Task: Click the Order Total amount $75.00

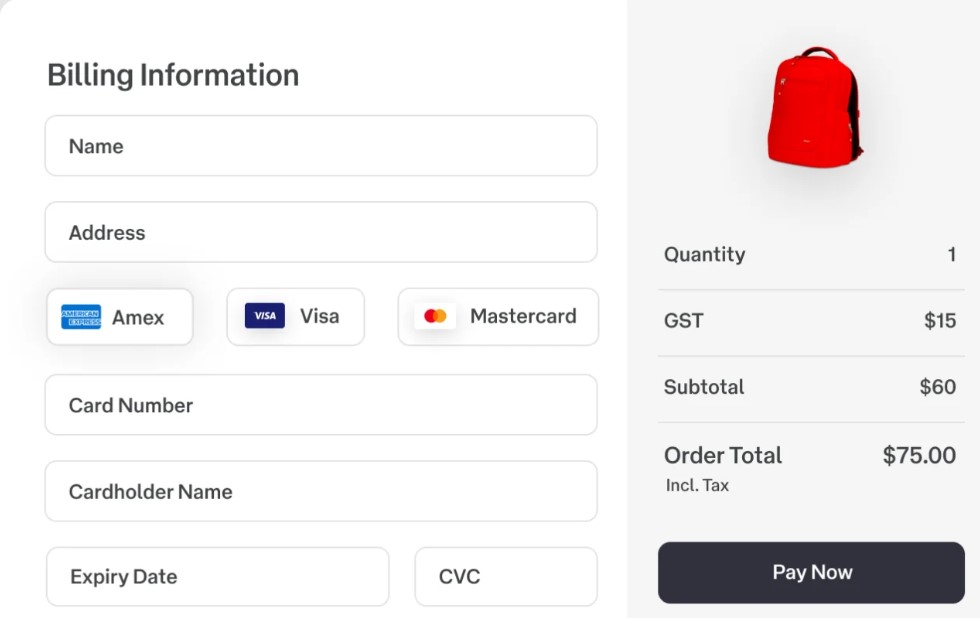Action: (x=919, y=455)
